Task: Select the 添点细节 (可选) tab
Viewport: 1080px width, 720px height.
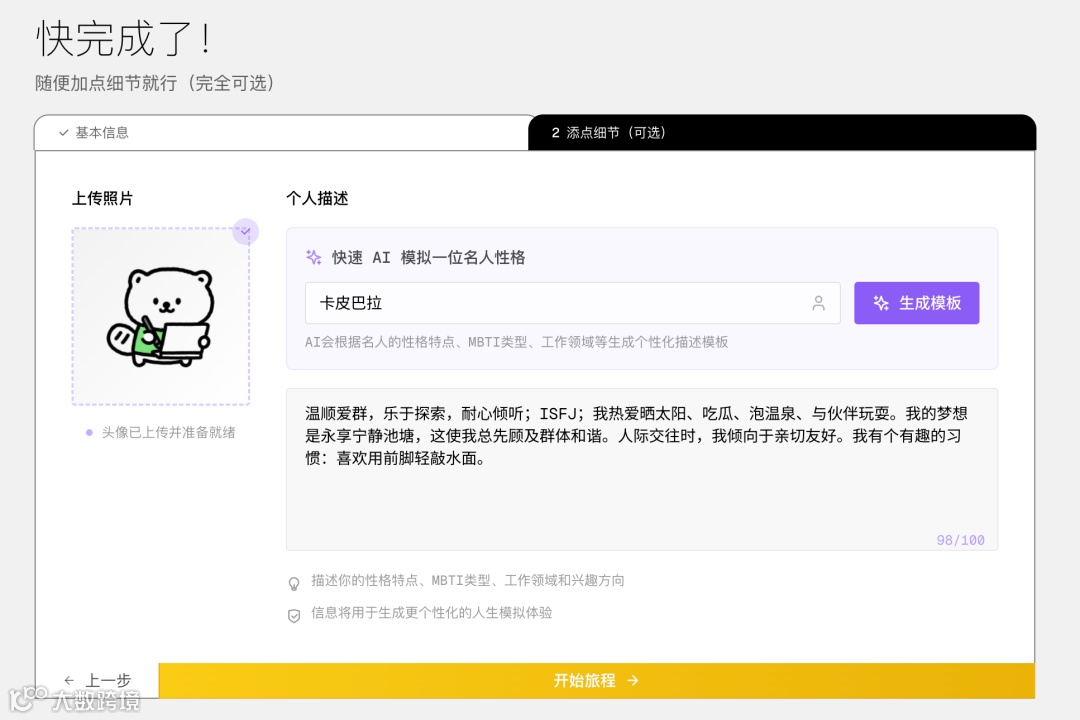Action: tap(782, 132)
